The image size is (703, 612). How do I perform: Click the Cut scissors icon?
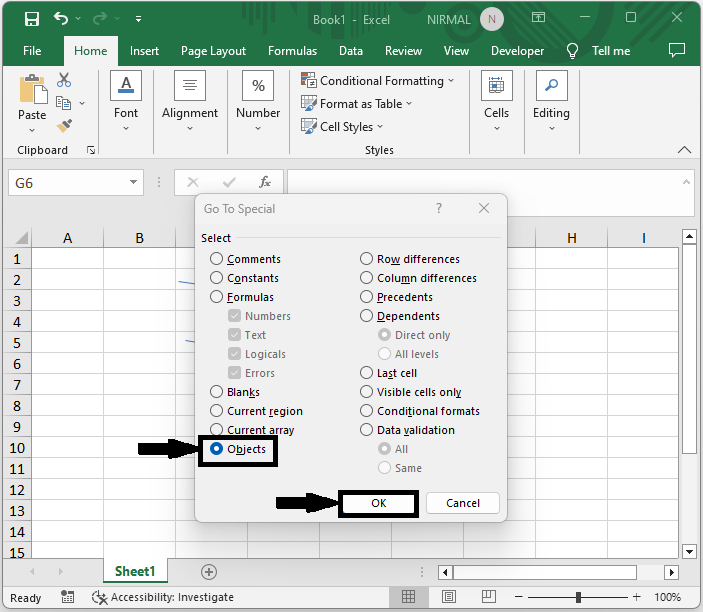64,80
